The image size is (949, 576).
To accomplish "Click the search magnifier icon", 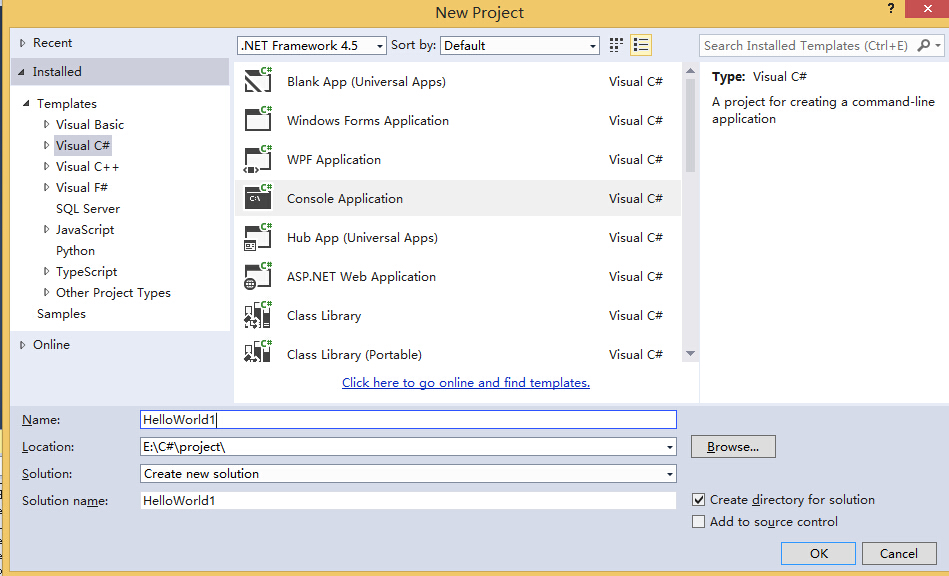I will 924,45.
